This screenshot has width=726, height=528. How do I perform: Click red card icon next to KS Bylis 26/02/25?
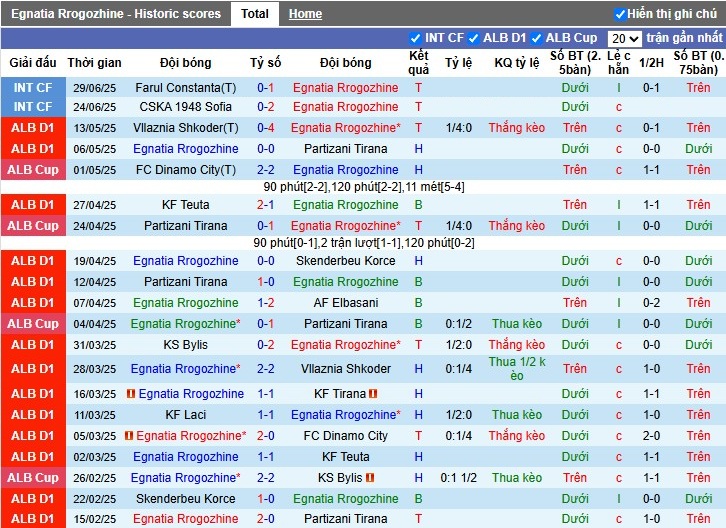[370, 478]
